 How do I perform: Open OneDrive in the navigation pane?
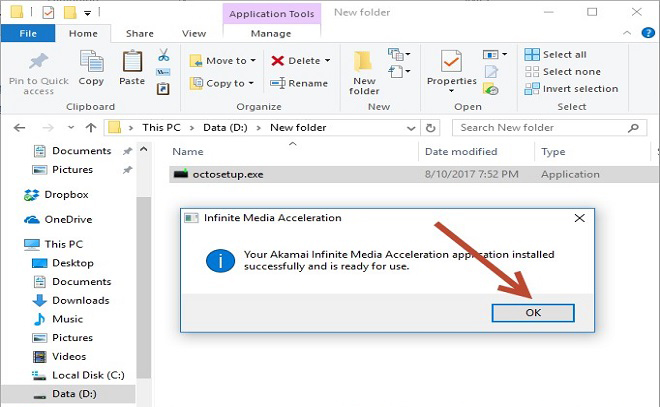click(68, 219)
